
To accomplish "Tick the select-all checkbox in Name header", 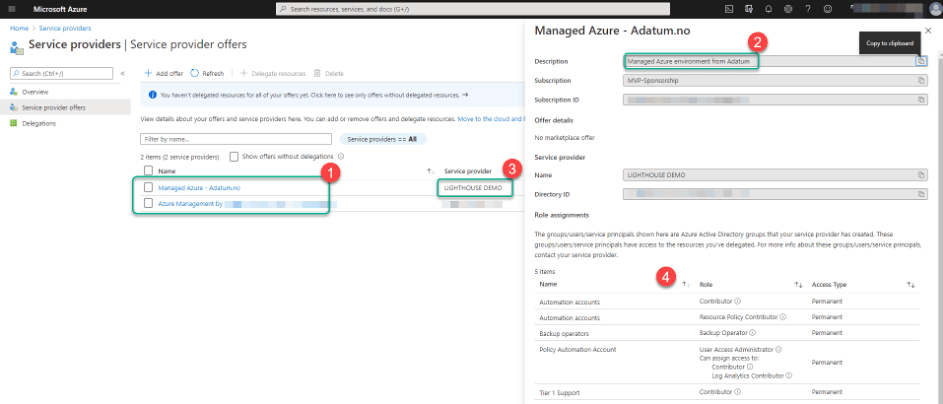I will tap(148, 171).
